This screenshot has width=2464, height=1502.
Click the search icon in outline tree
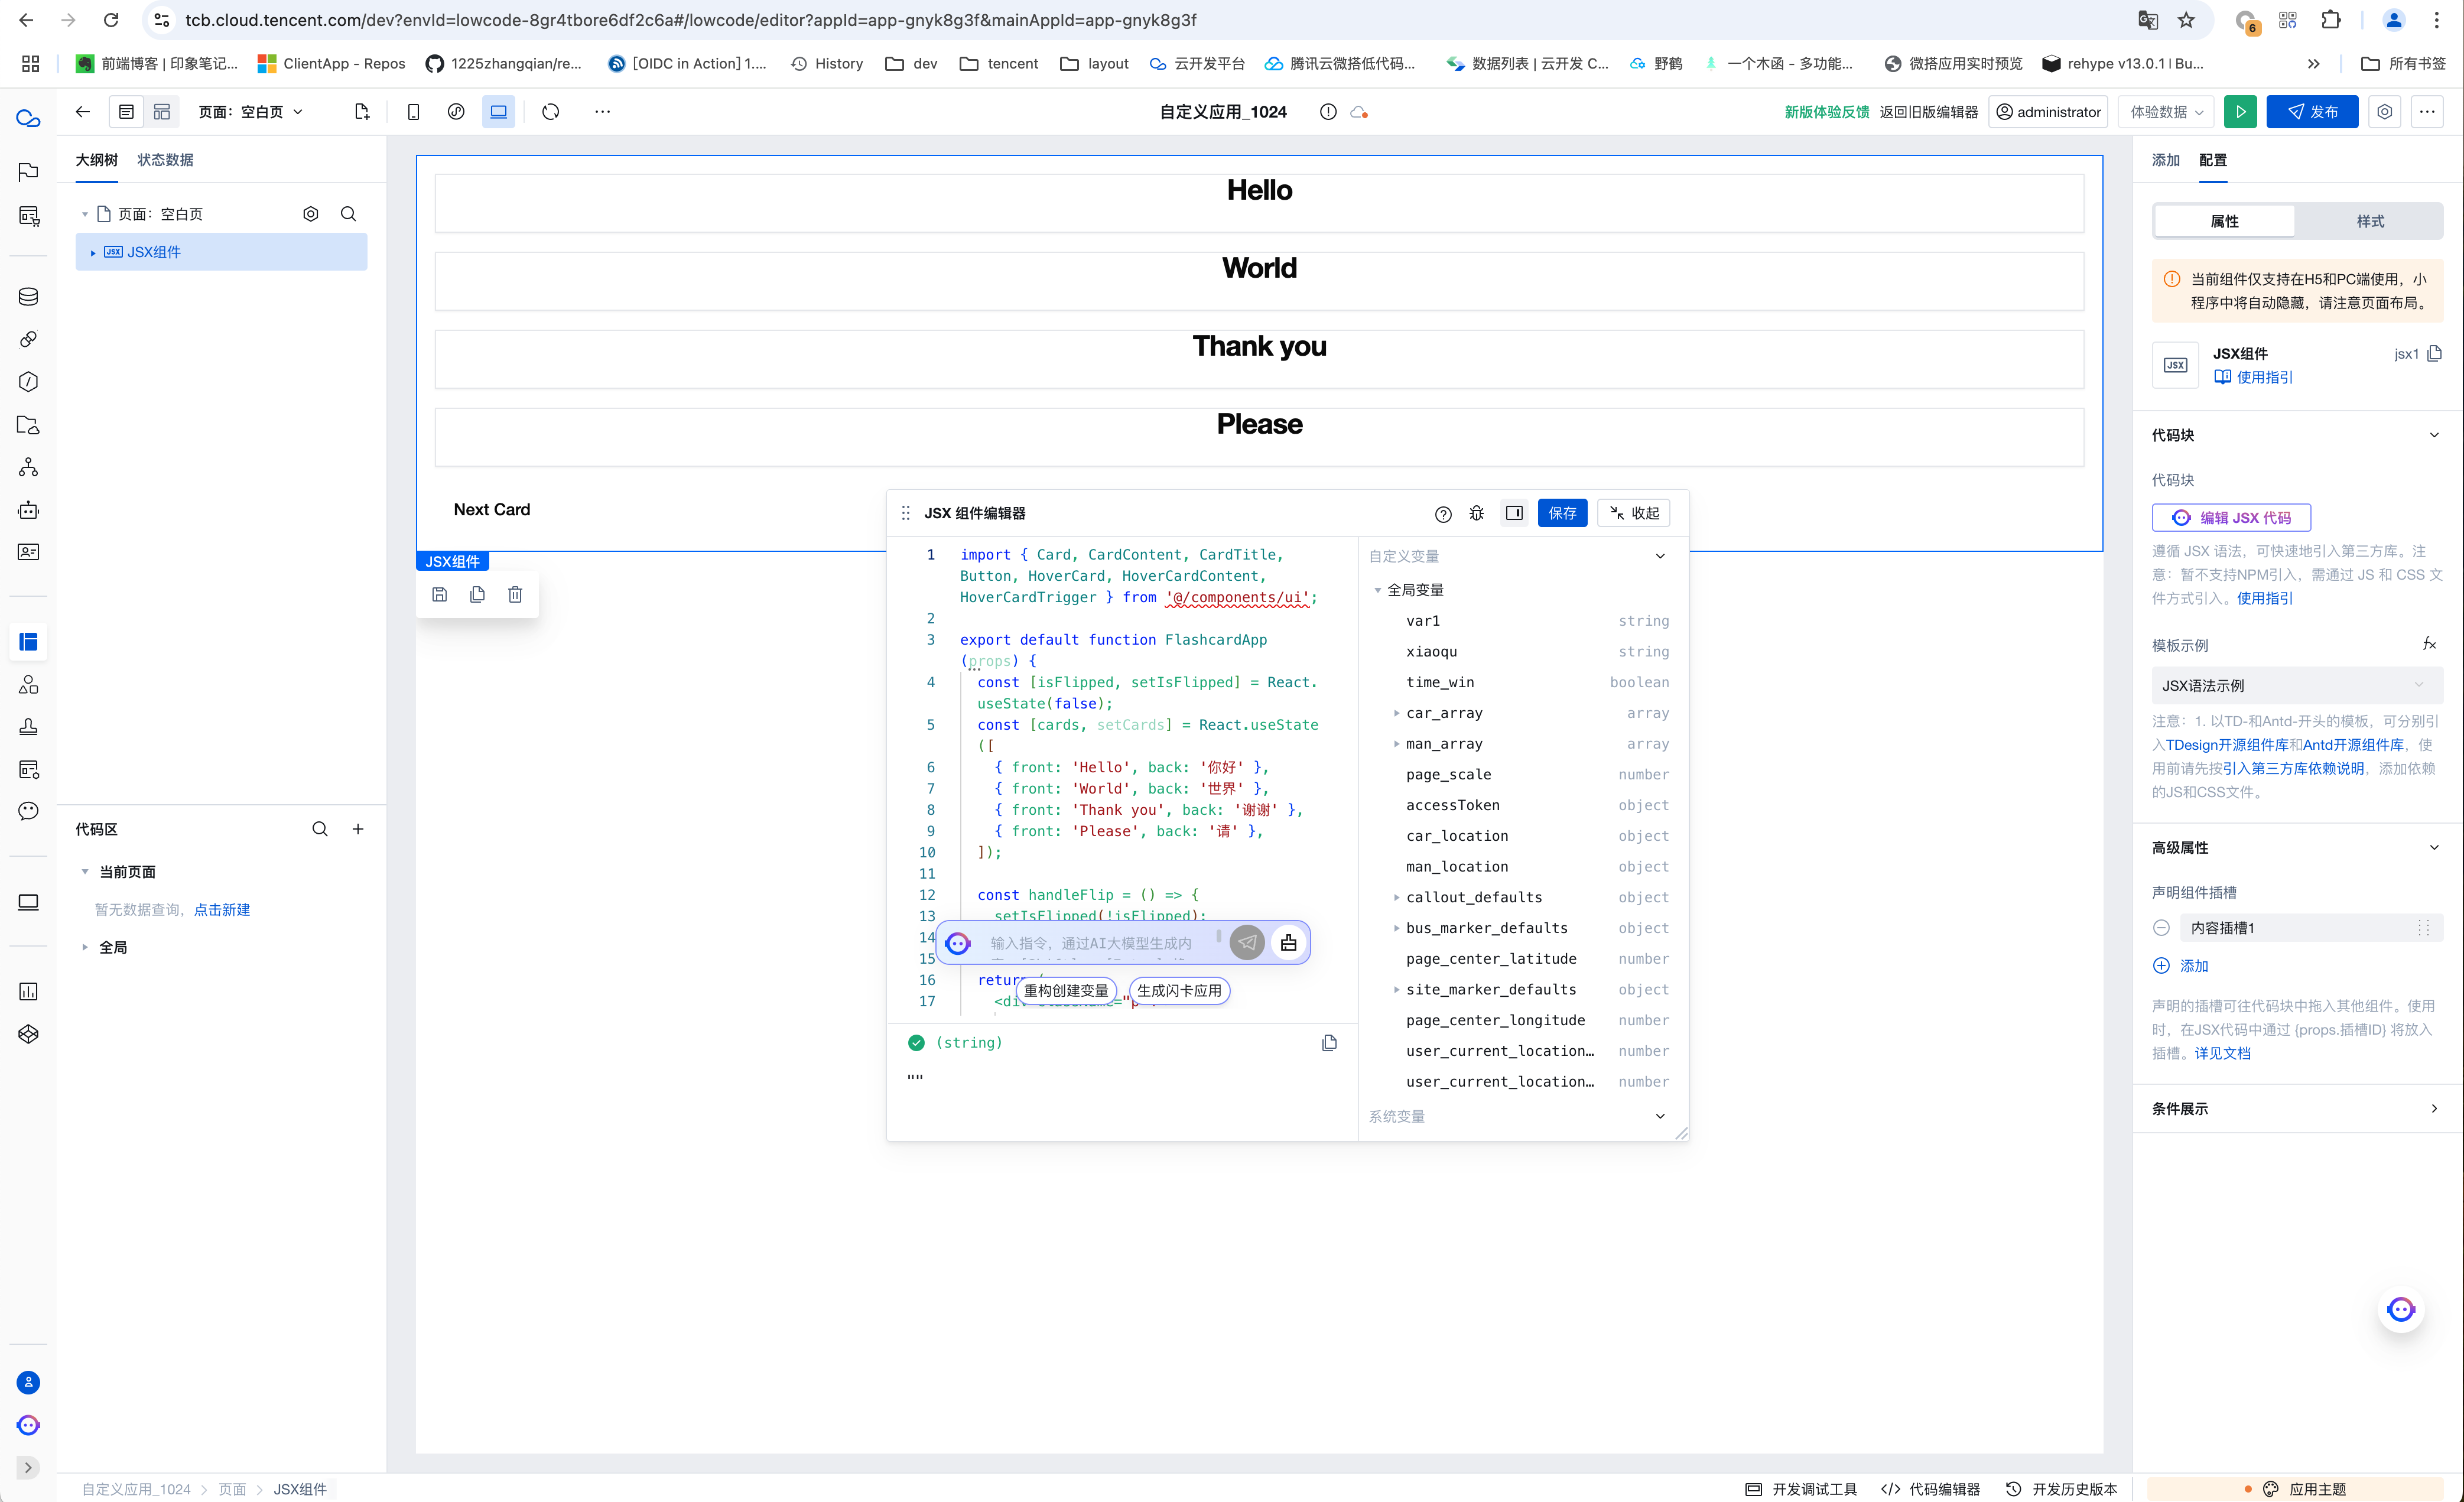click(x=348, y=214)
